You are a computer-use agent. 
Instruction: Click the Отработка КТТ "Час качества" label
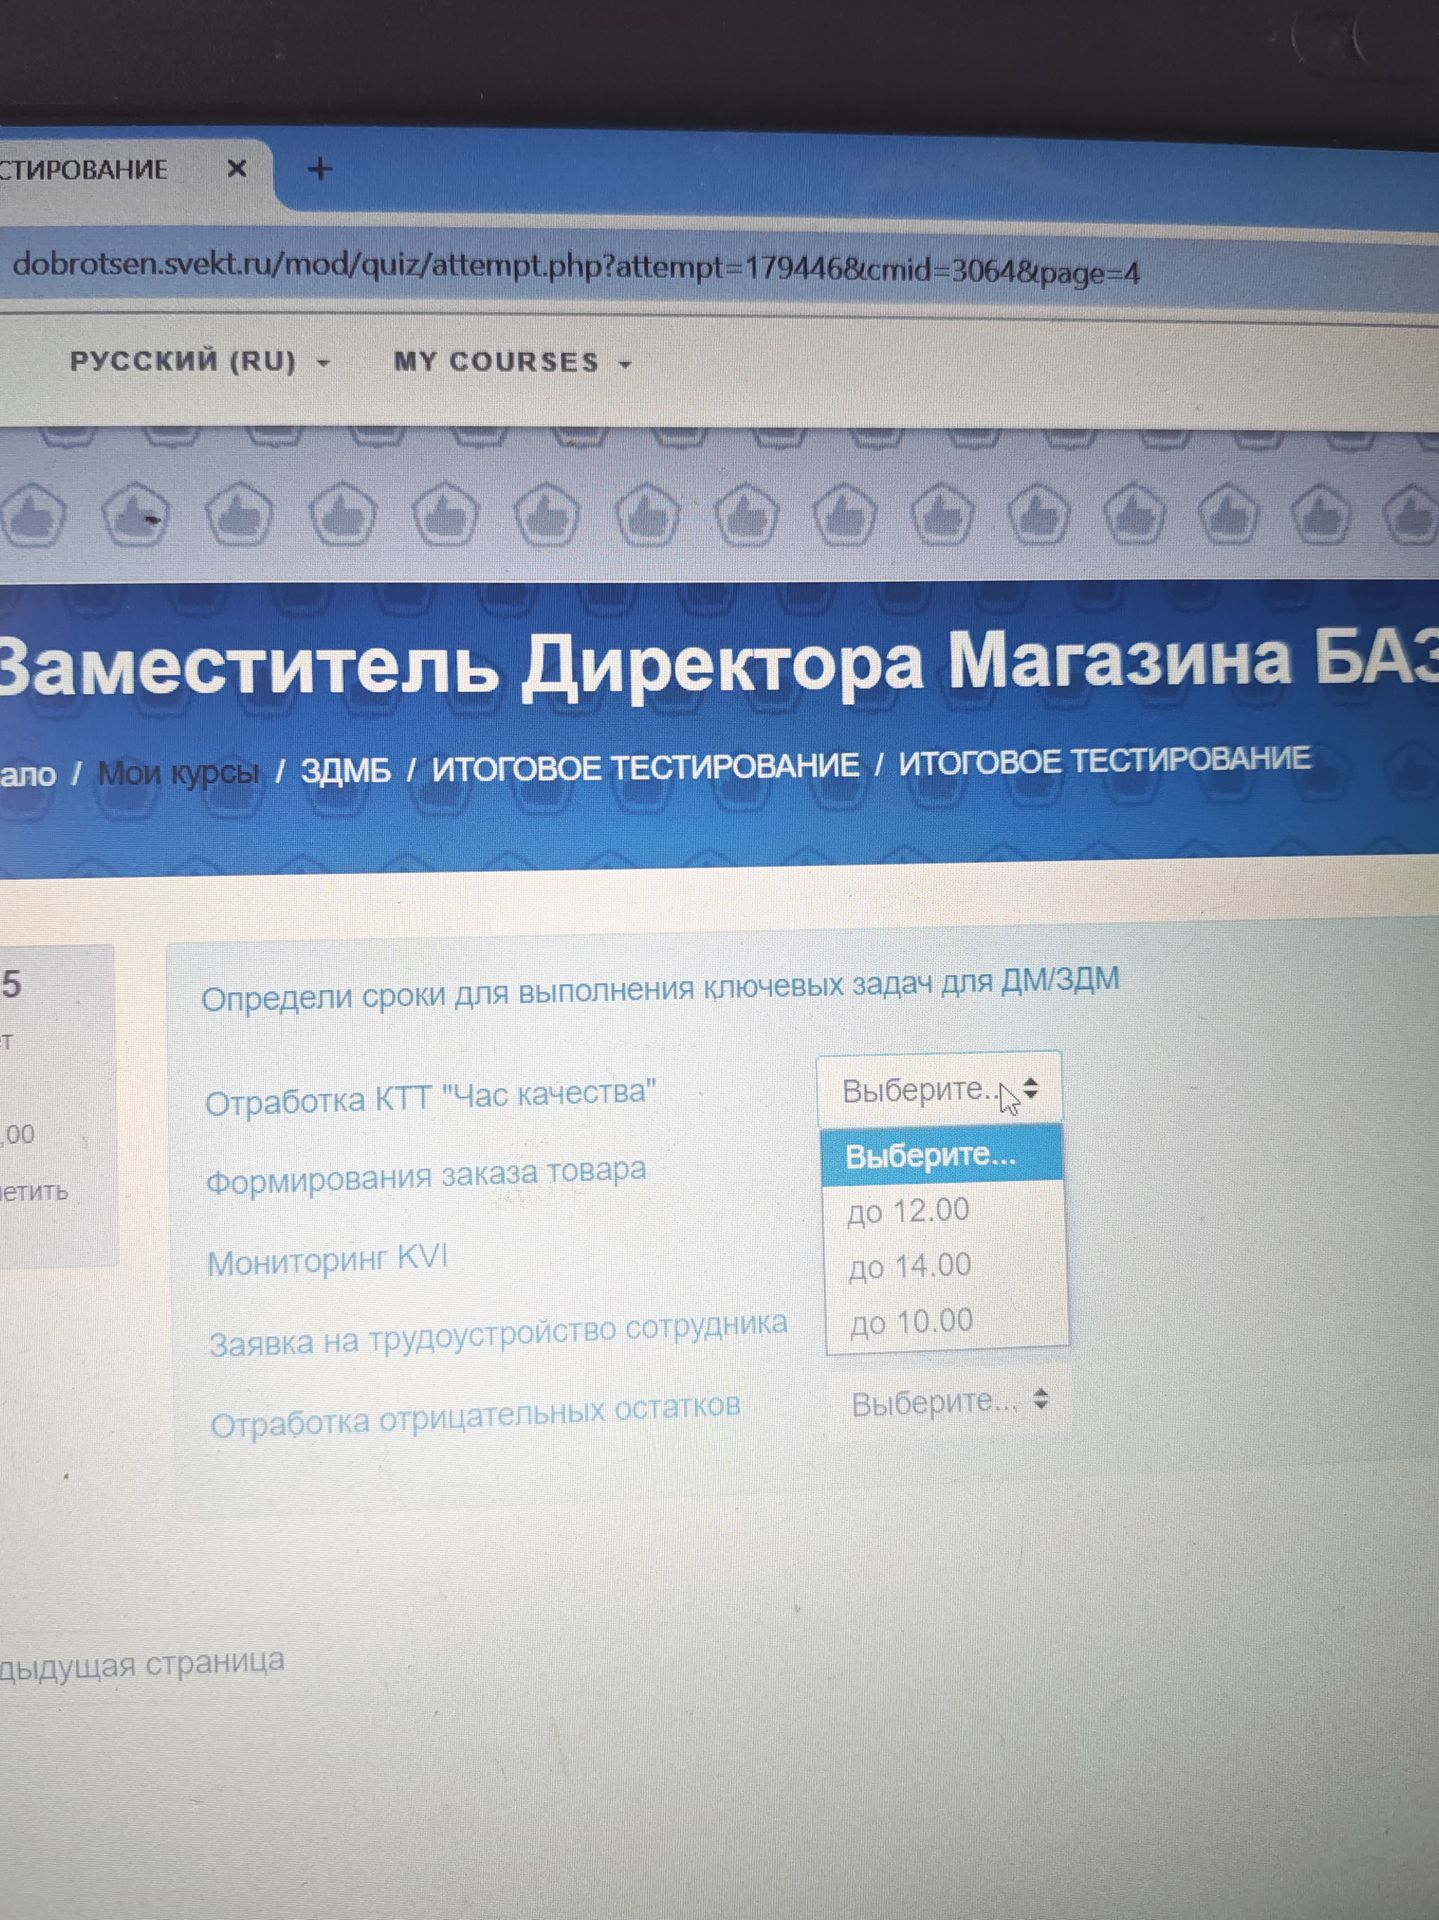point(431,1097)
